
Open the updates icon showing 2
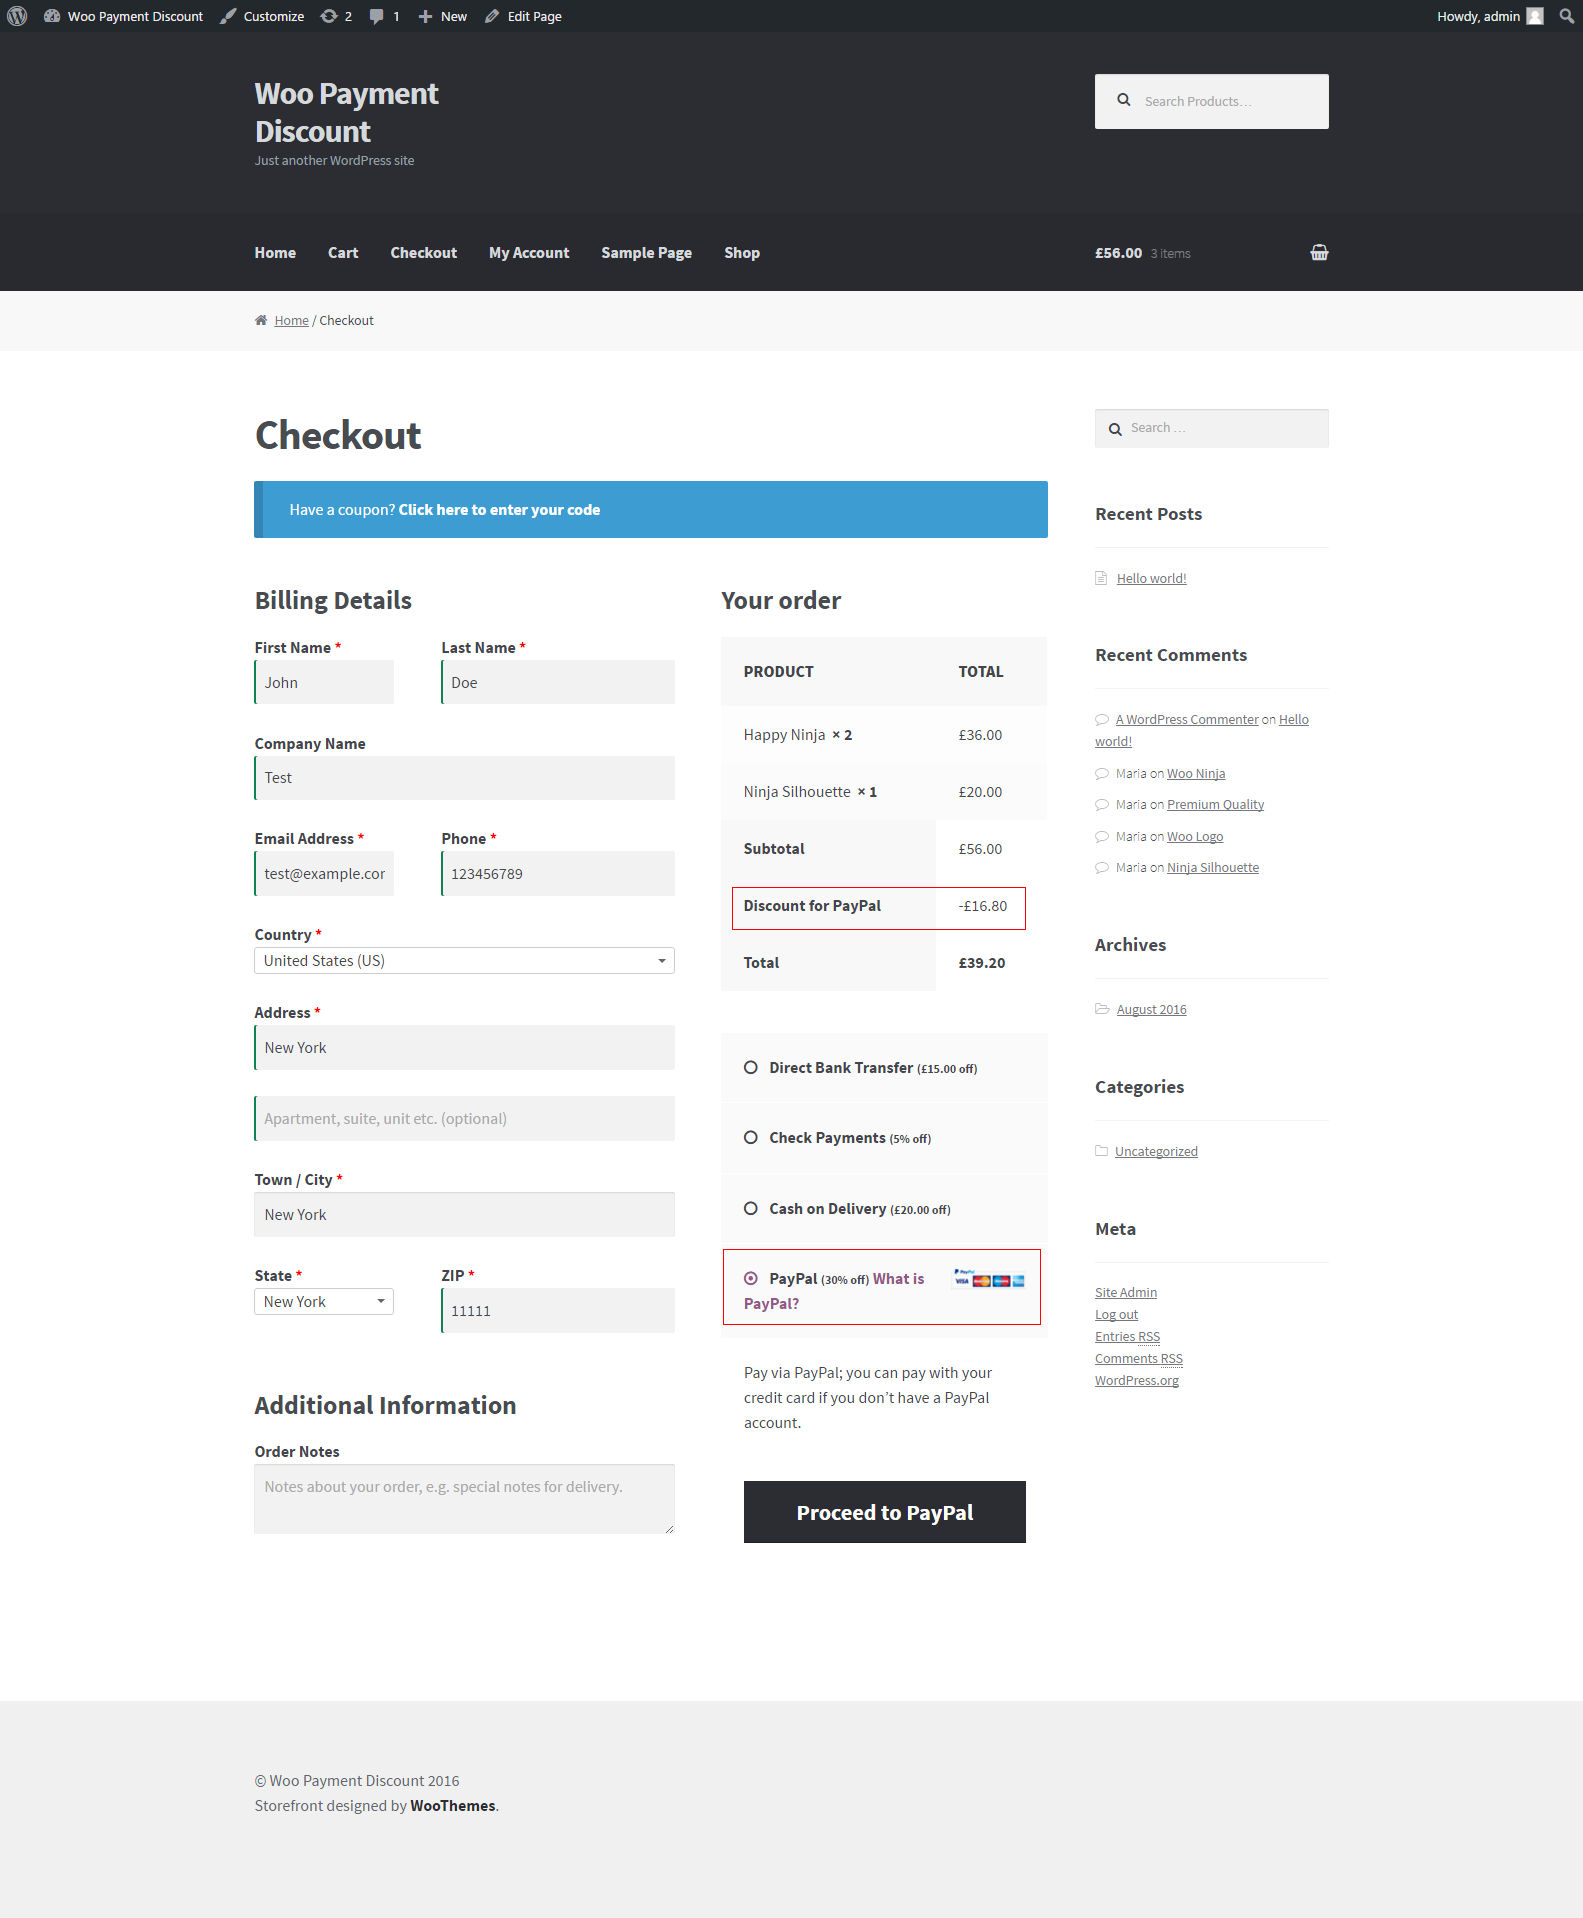[336, 16]
